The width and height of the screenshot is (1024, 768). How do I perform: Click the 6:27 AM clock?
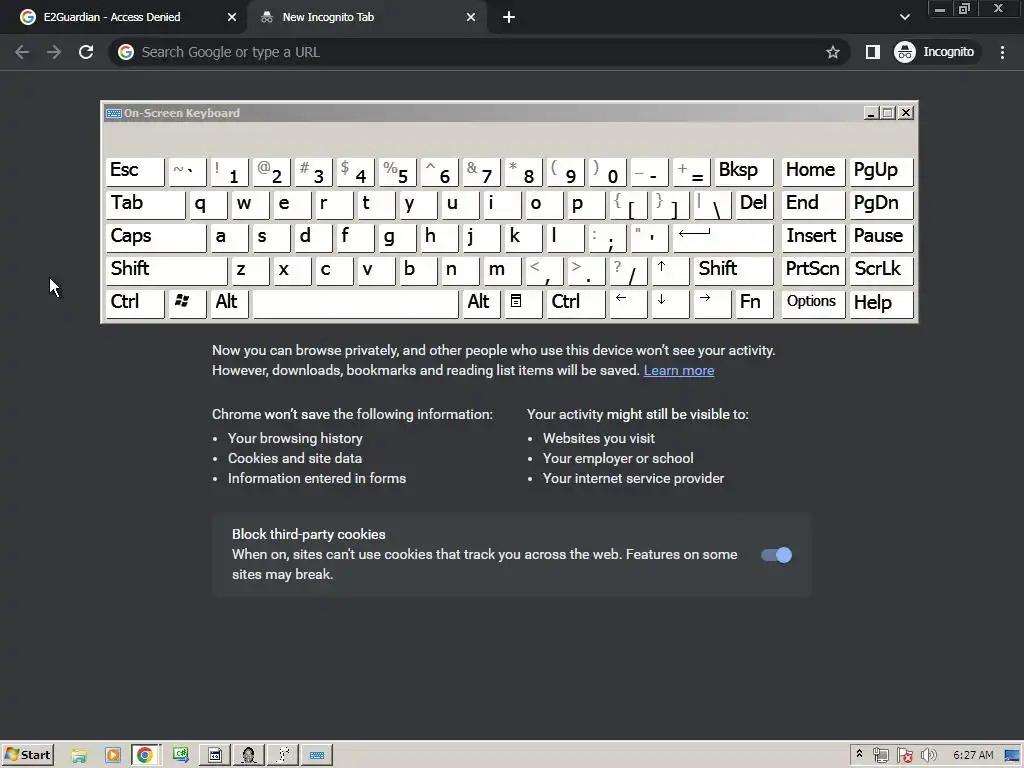coord(973,755)
